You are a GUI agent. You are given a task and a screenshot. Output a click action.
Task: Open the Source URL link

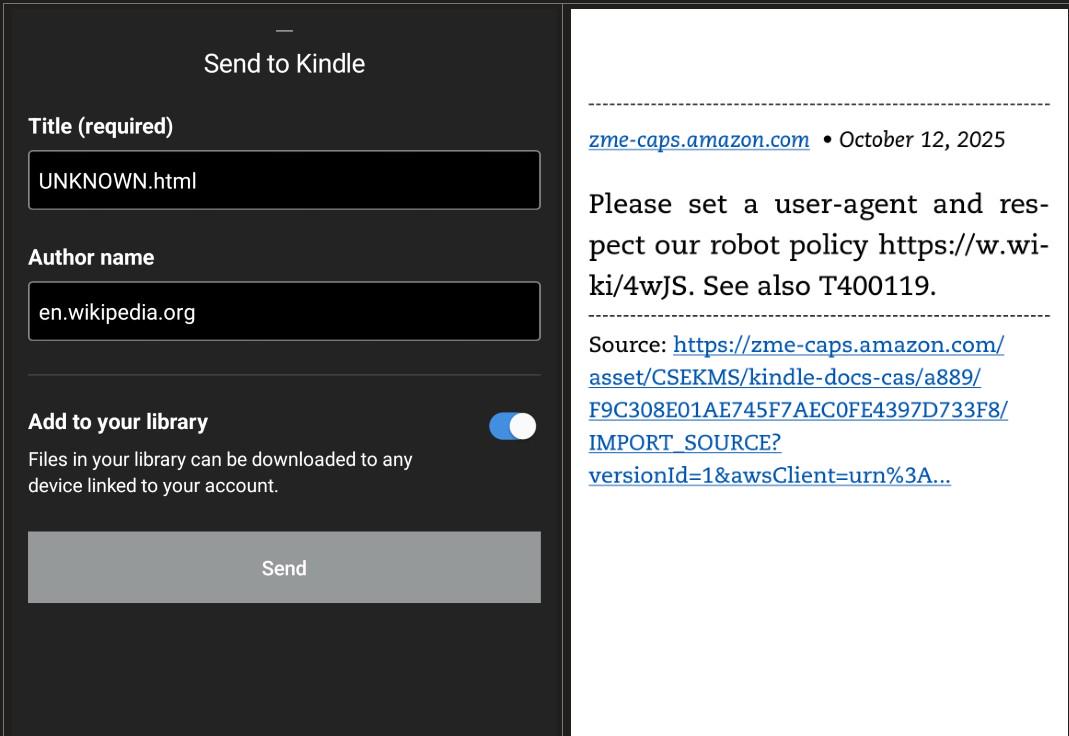tap(797, 410)
